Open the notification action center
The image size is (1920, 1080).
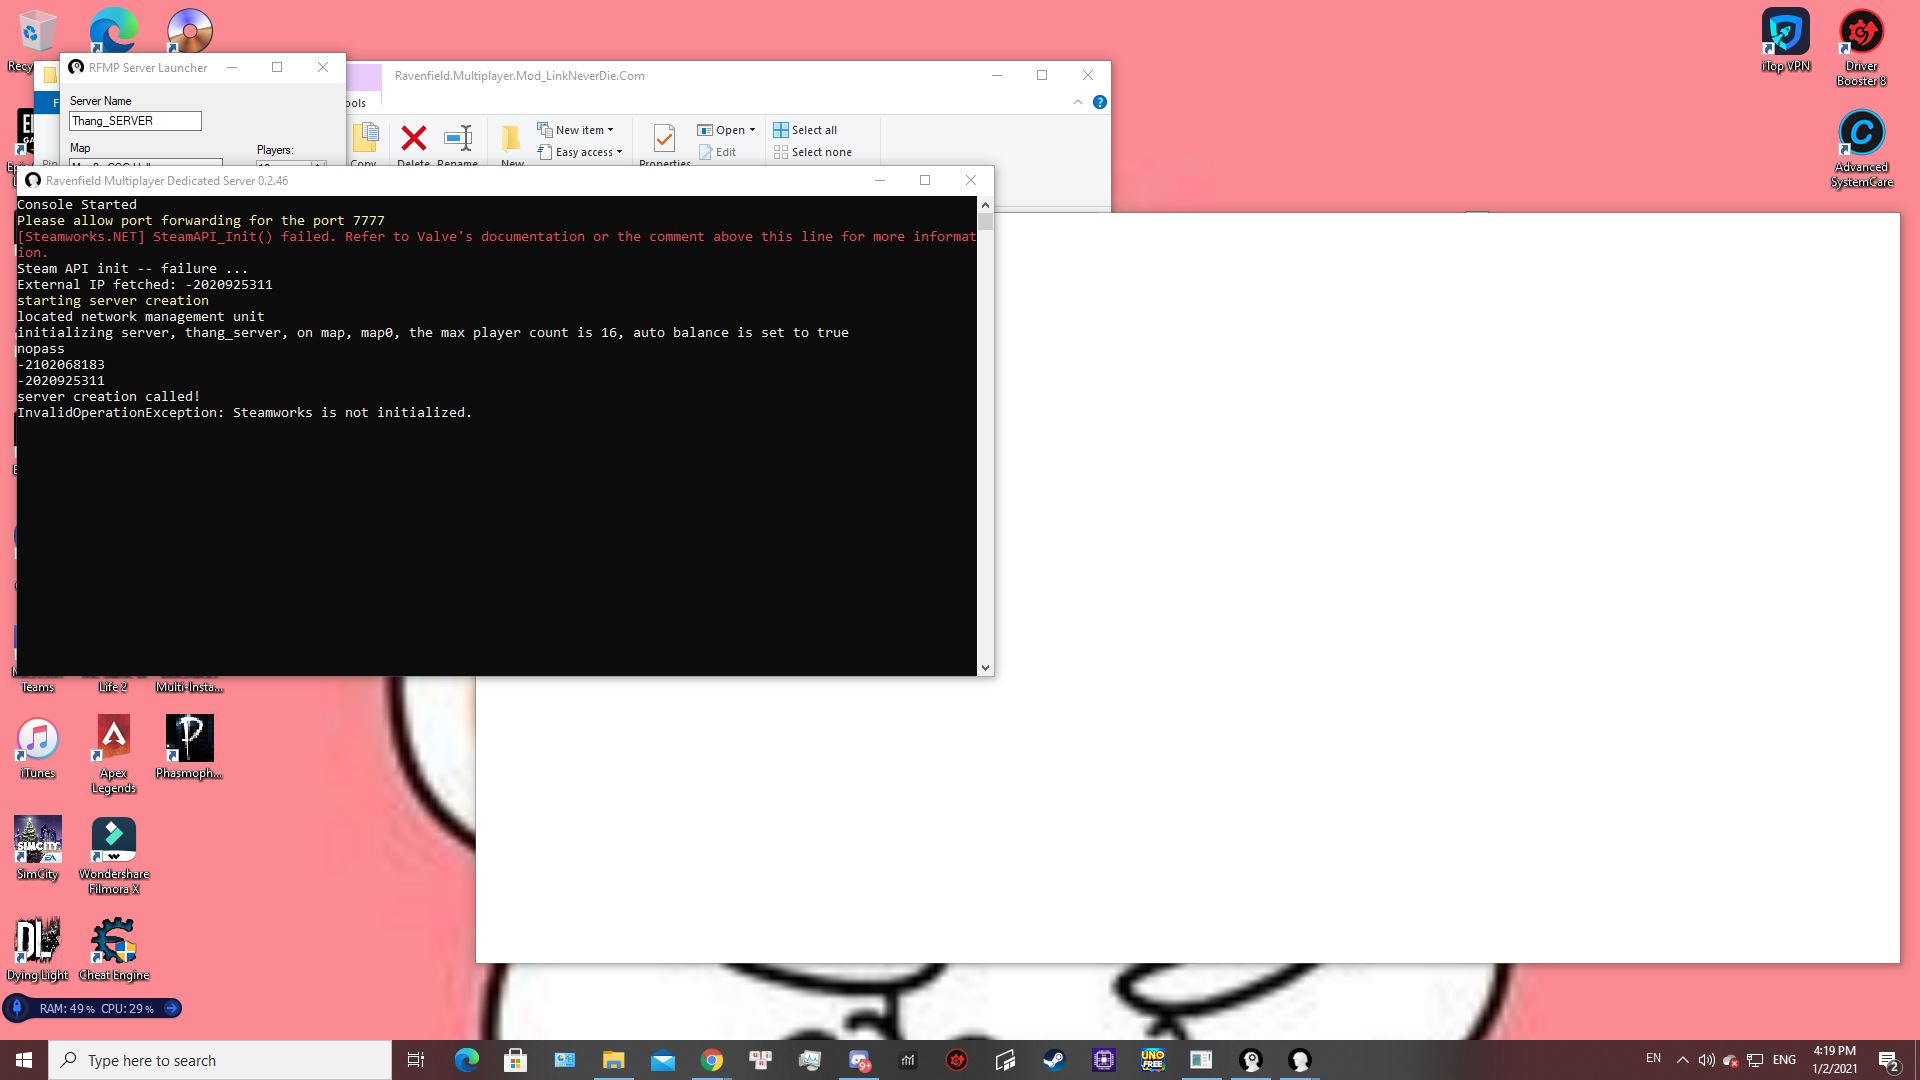1889,1060
